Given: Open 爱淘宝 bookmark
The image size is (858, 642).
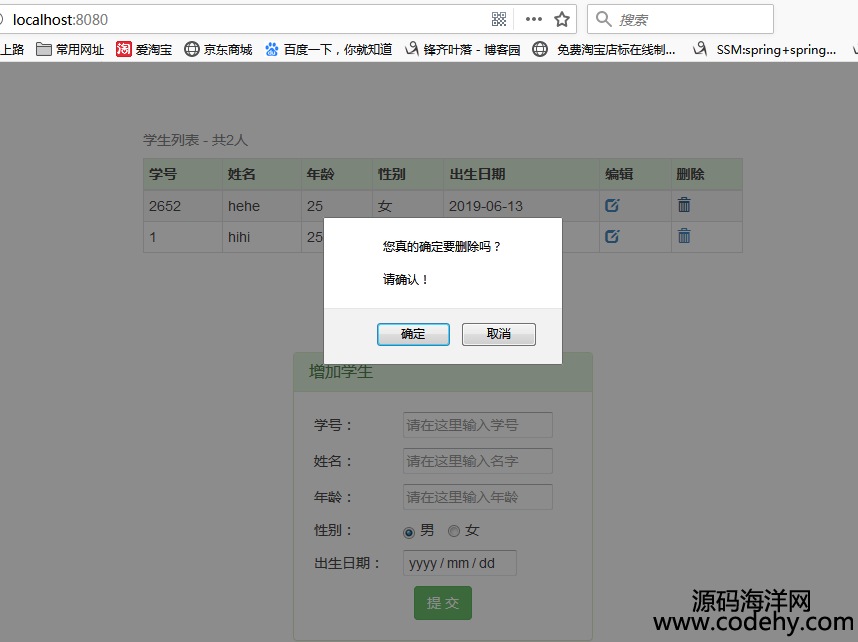Looking at the screenshot, I should [144, 49].
